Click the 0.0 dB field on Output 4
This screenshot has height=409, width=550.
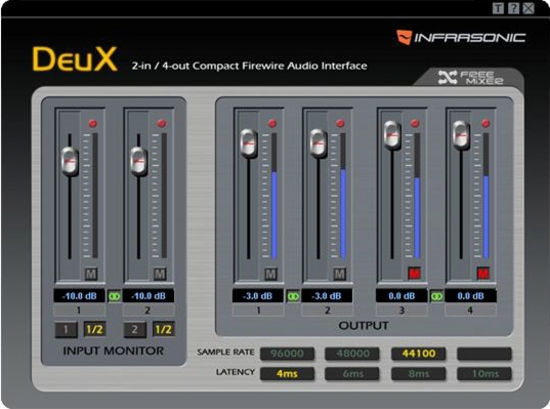(471, 296)
